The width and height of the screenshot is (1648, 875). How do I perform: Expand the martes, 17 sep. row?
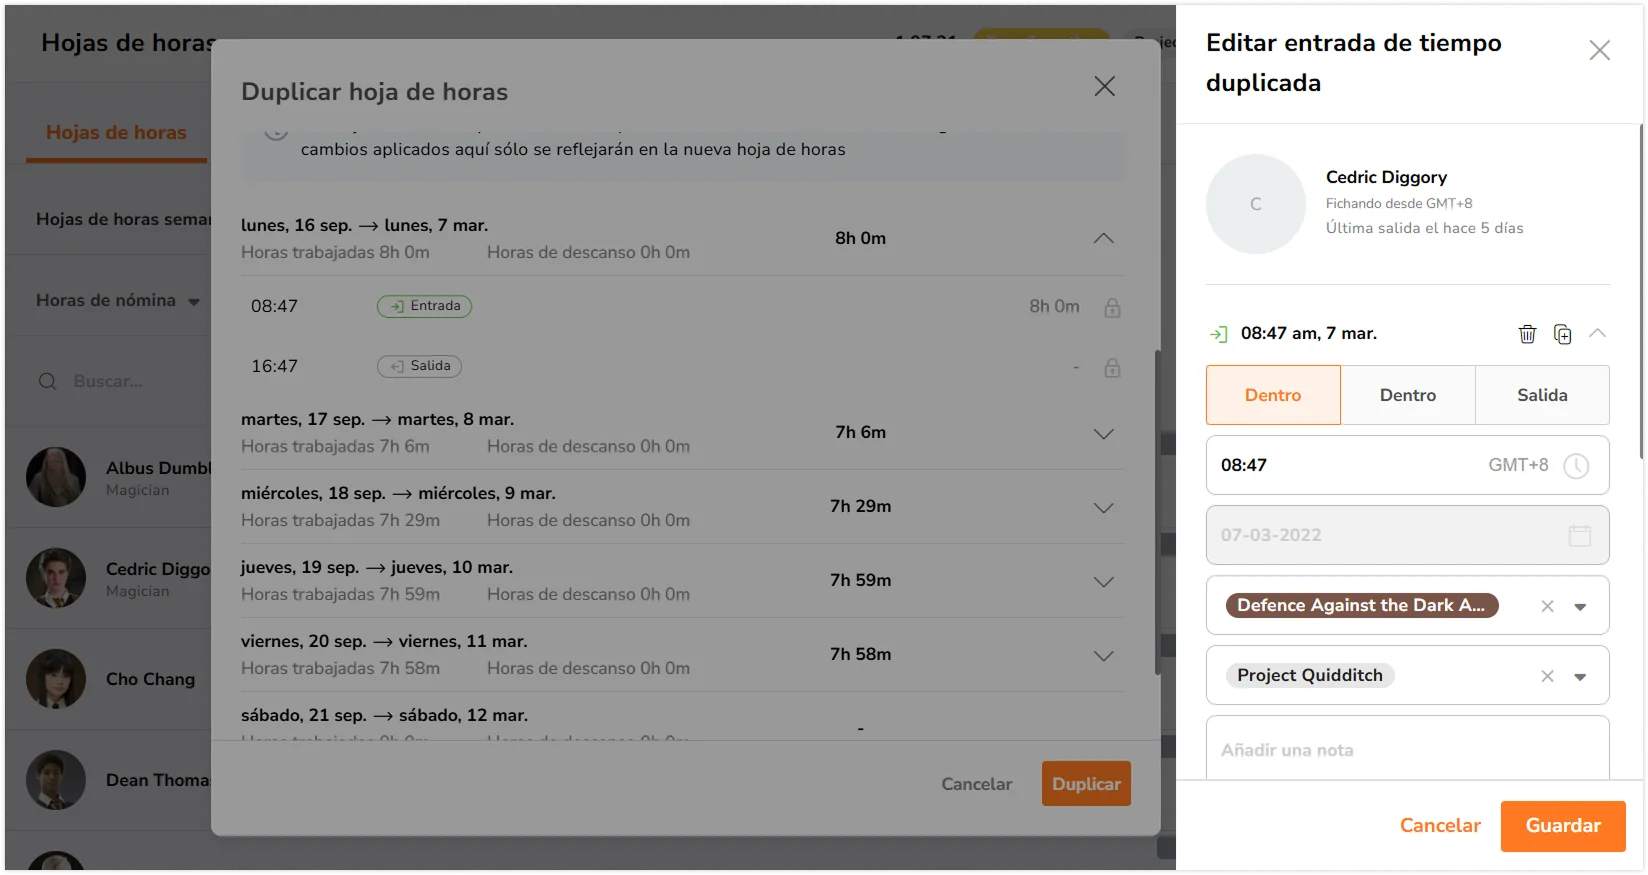[x=1103, y=433]
